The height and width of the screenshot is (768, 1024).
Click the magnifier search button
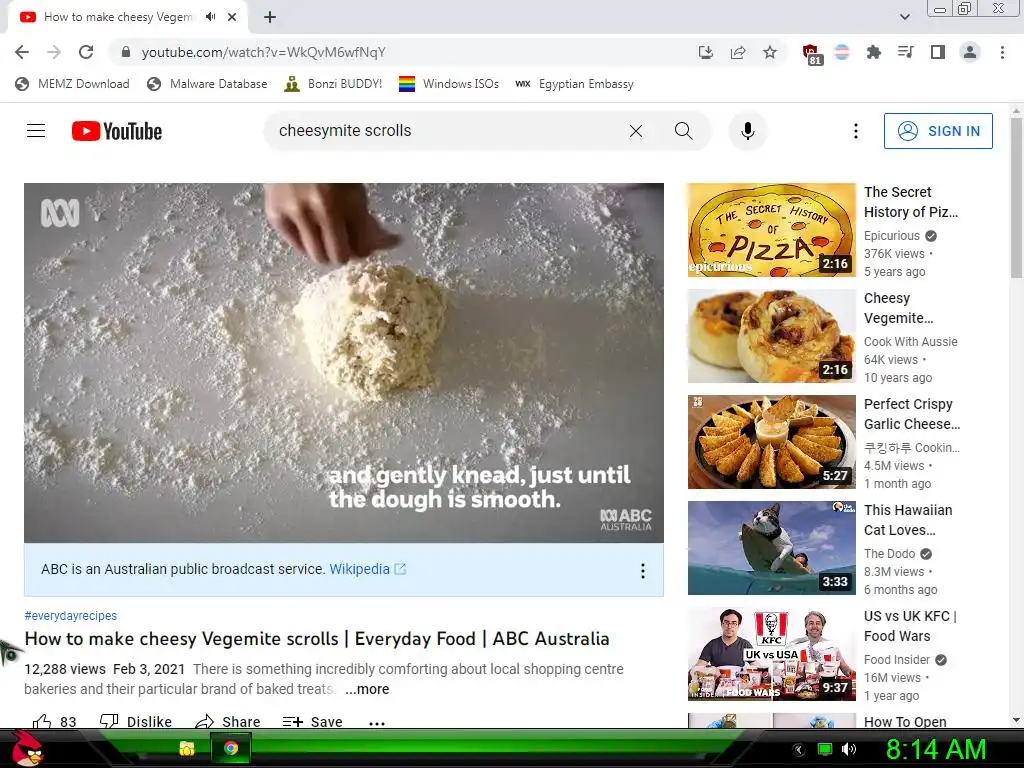pos(684,131)
